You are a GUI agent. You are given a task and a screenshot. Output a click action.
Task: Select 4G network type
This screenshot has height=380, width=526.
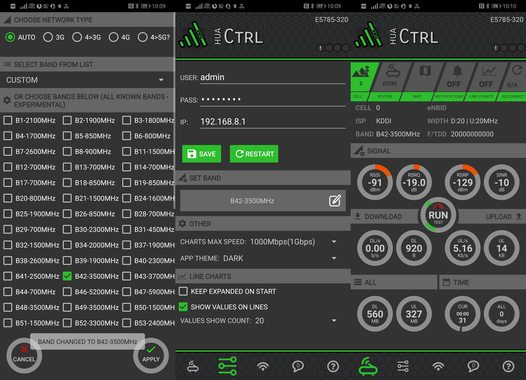click(119, 37)
